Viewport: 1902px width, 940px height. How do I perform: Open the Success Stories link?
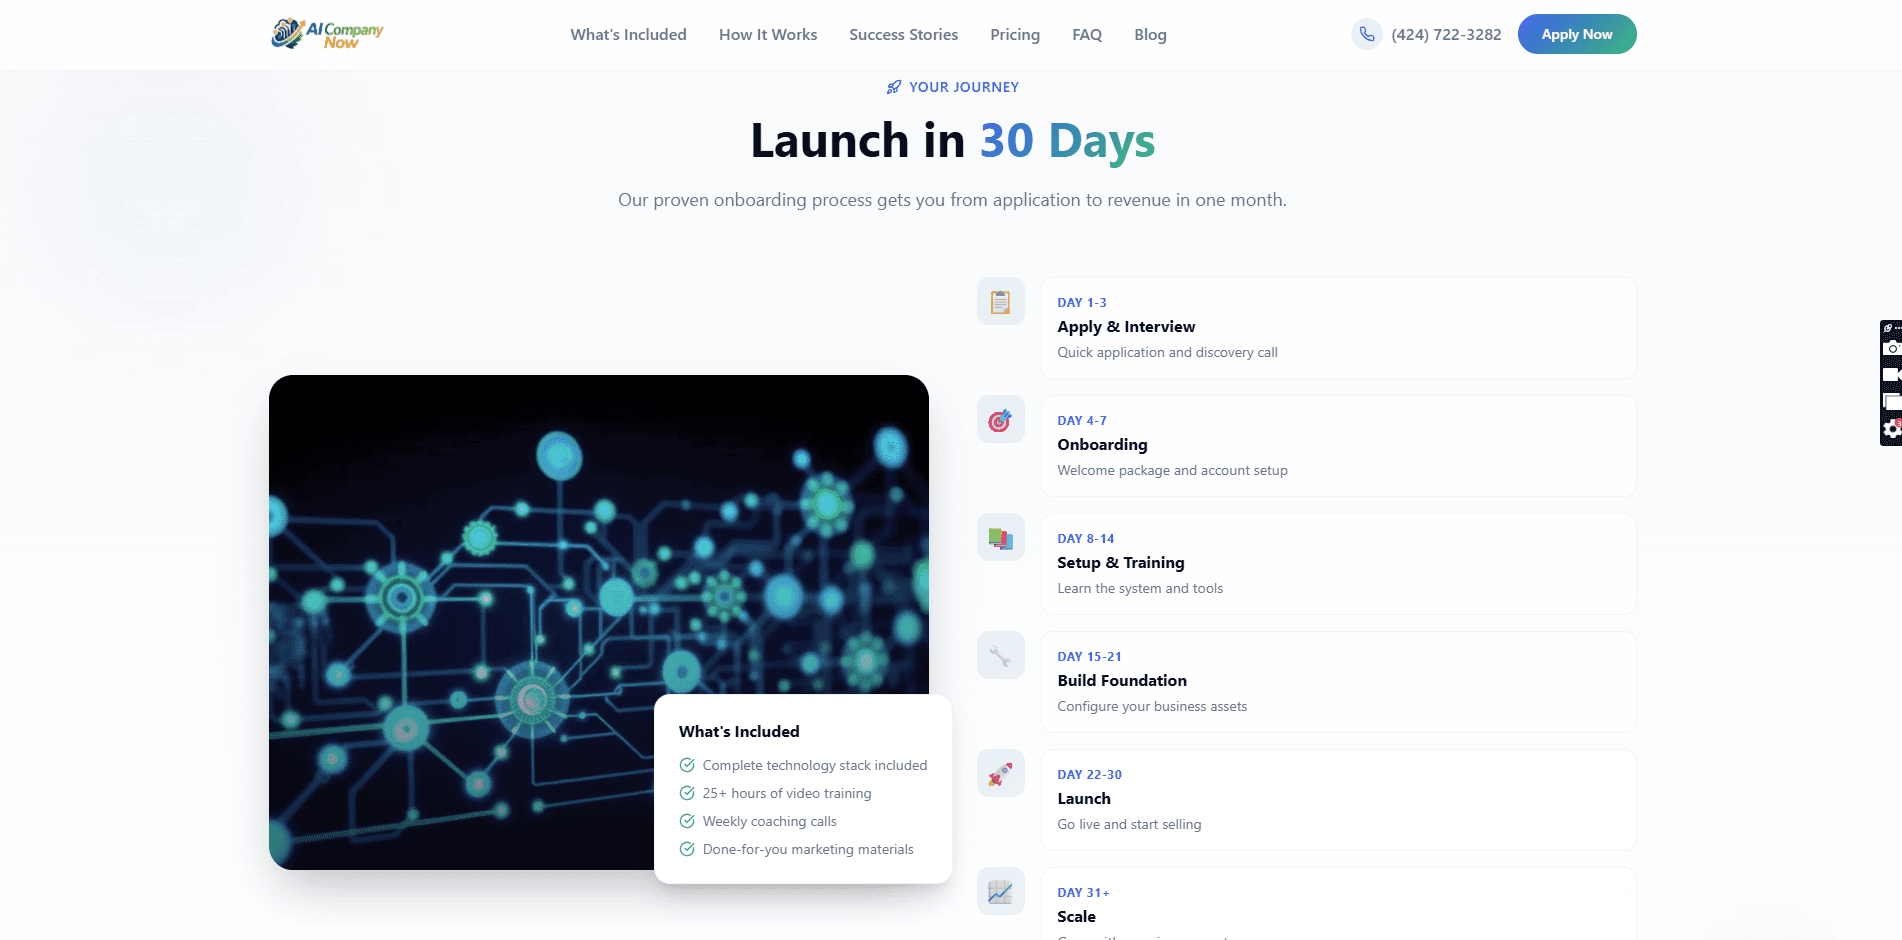902,34
